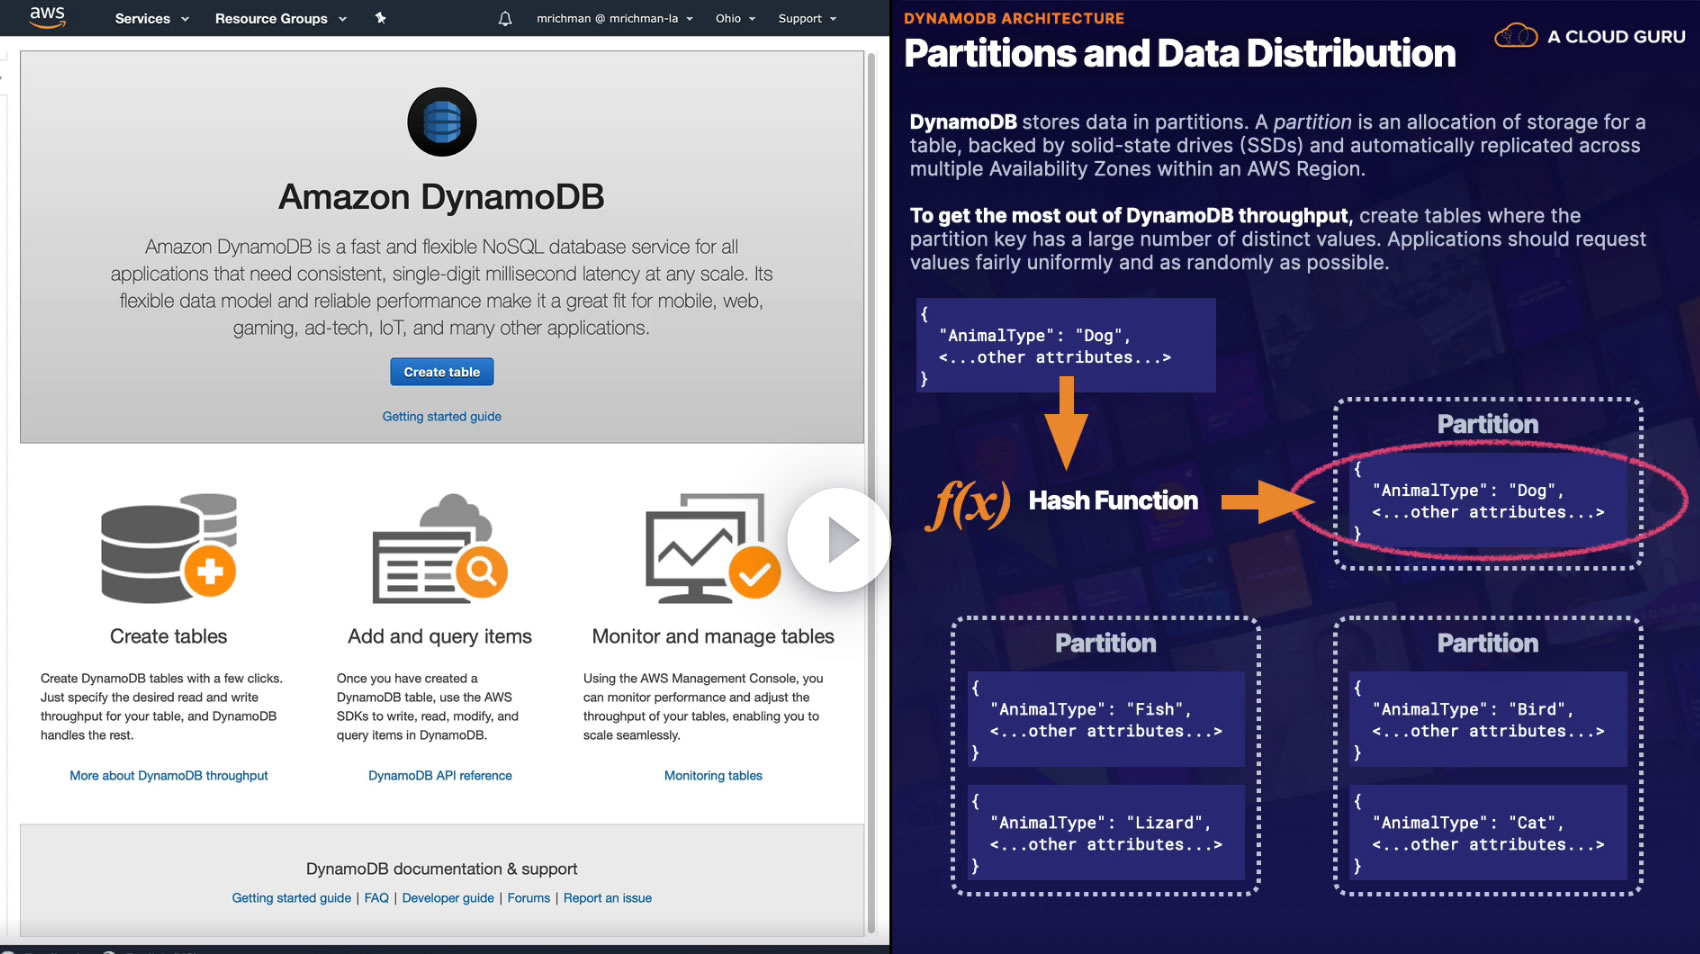Follow the Monitoring tables link
Image resolution: width=1700 pixels, height=954 pixels.
tap(713, 775)
